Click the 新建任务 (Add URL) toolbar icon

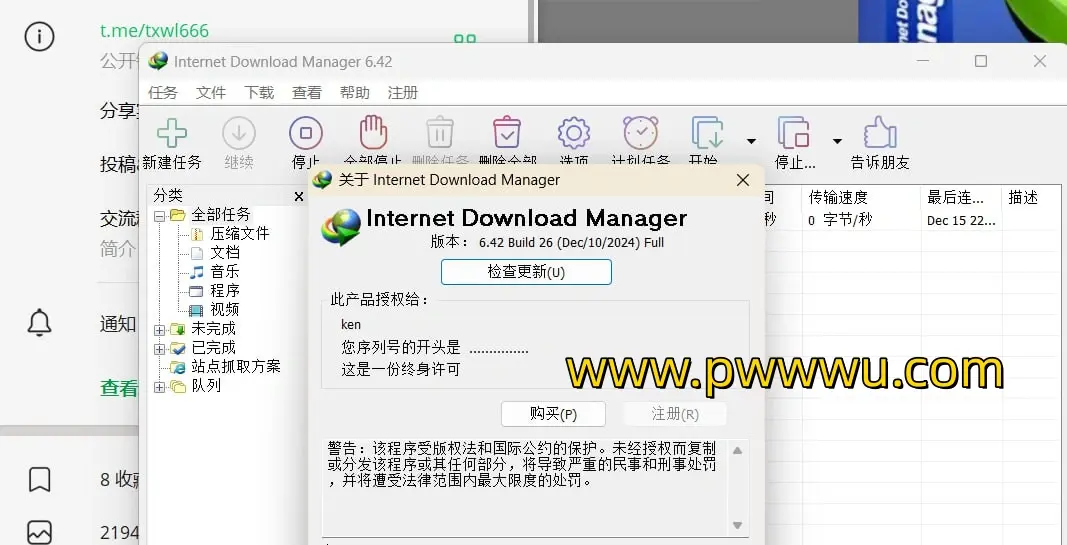pyautogui.click(x=172, y=134)
